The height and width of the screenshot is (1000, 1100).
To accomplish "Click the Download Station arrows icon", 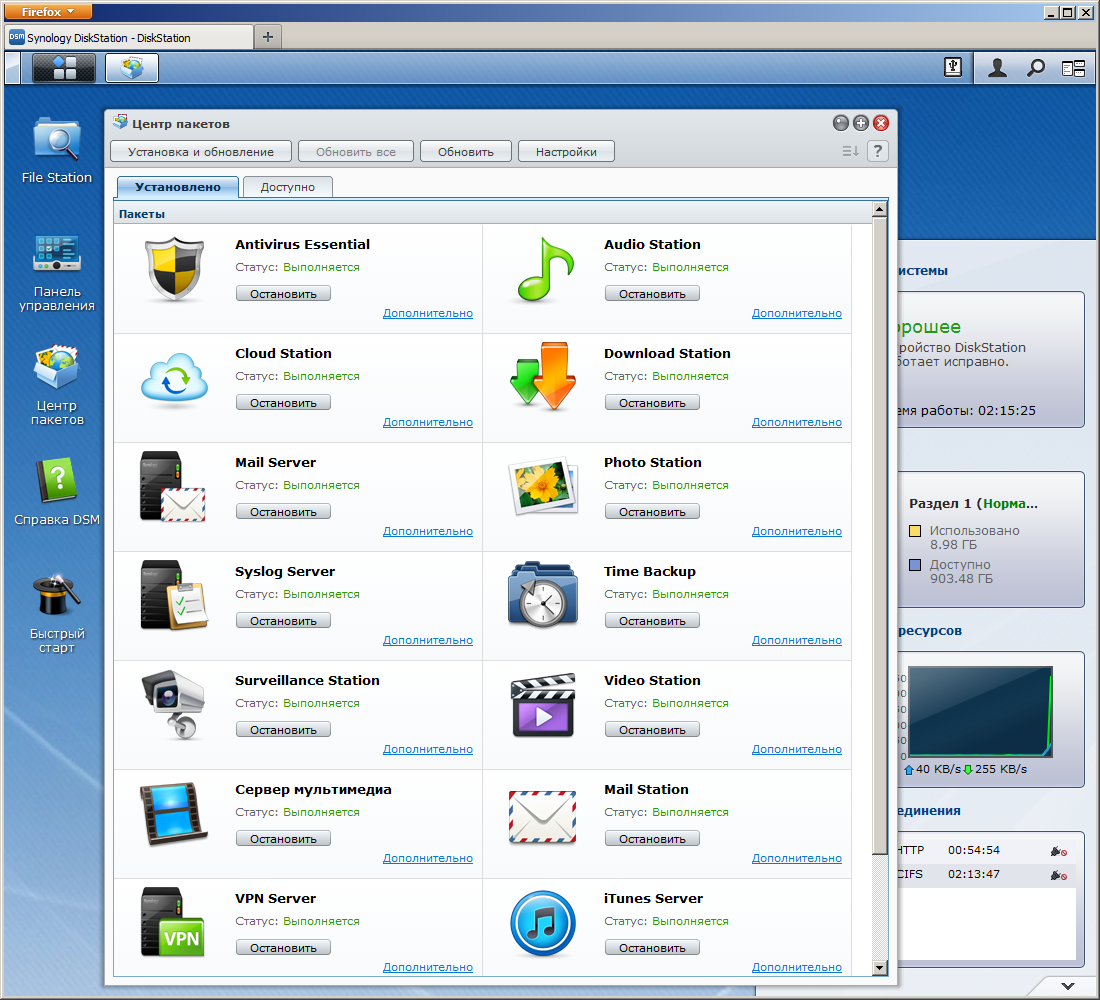I will click(x=543, y=376).
